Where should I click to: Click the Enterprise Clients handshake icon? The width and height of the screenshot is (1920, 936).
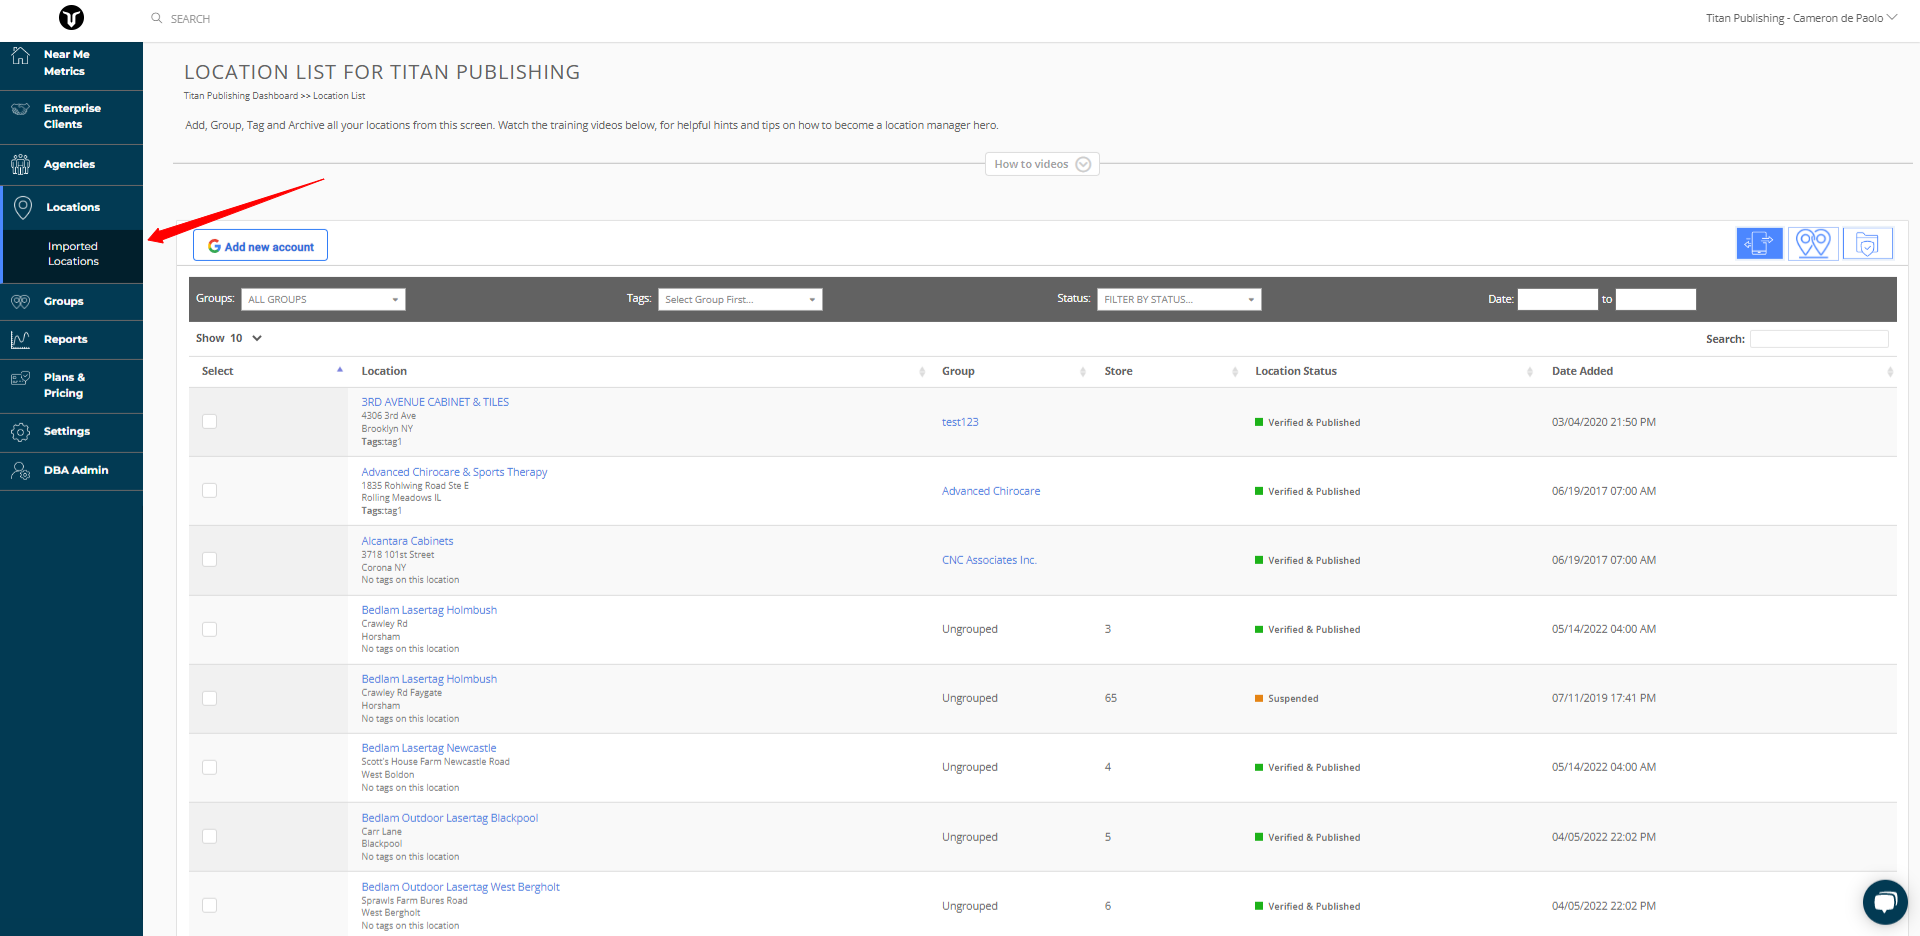pos(21,108)
